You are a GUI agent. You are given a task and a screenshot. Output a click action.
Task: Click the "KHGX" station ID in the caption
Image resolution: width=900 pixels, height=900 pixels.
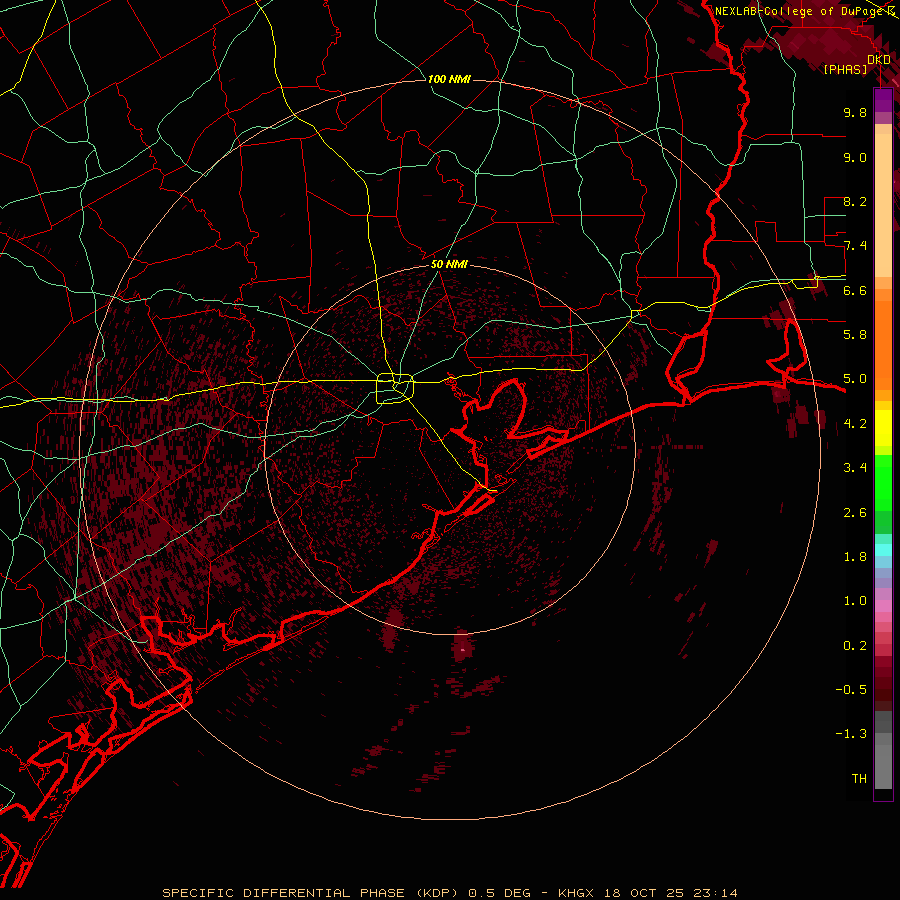pos(575,893)
